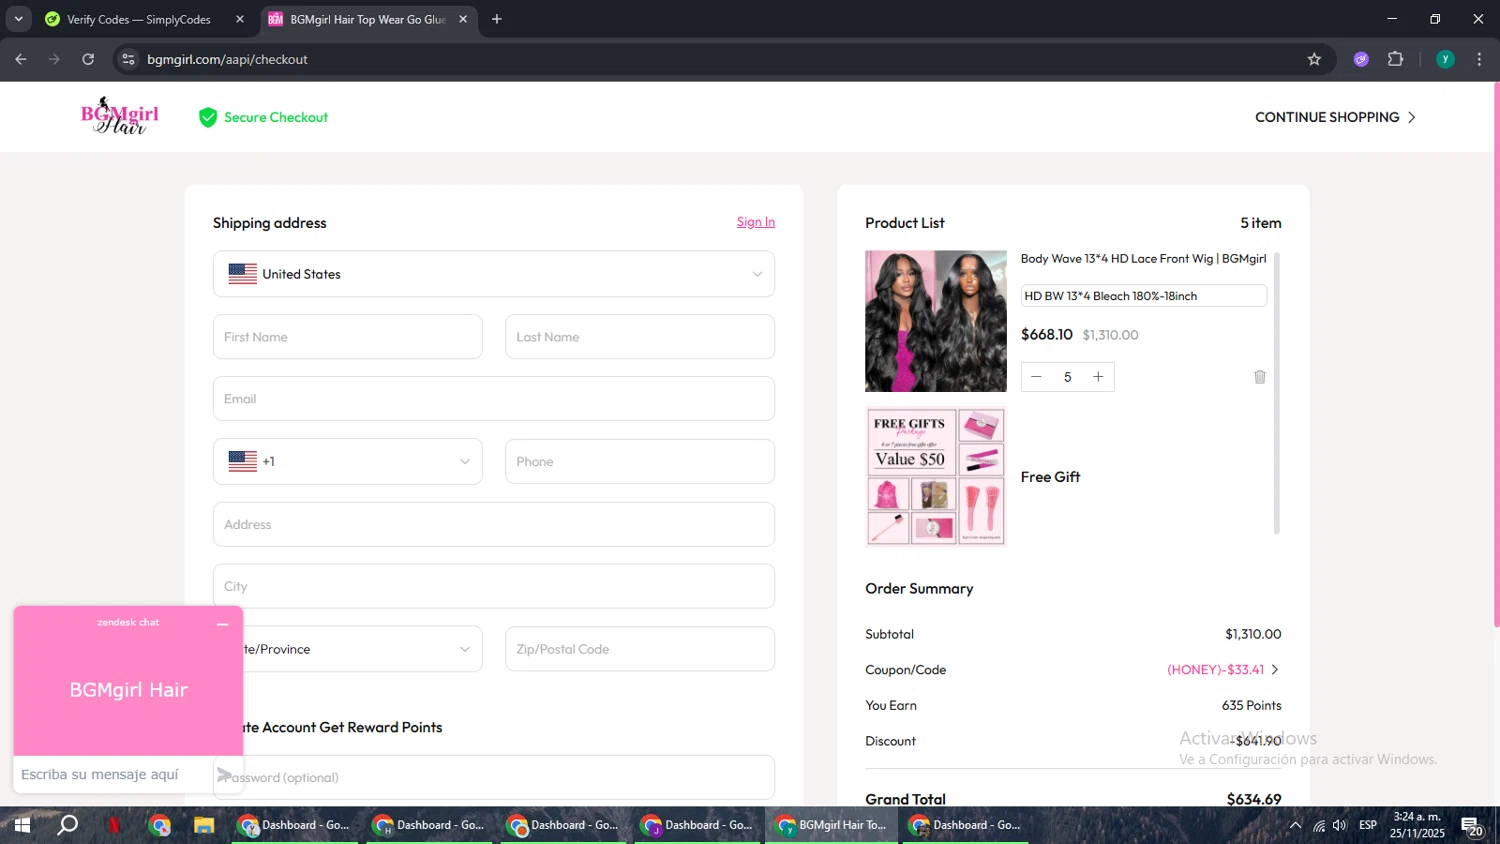The height and width of the screenshot is (844, 1500).
Task: Click the First Name field
Action: click(x=348, y=337)
